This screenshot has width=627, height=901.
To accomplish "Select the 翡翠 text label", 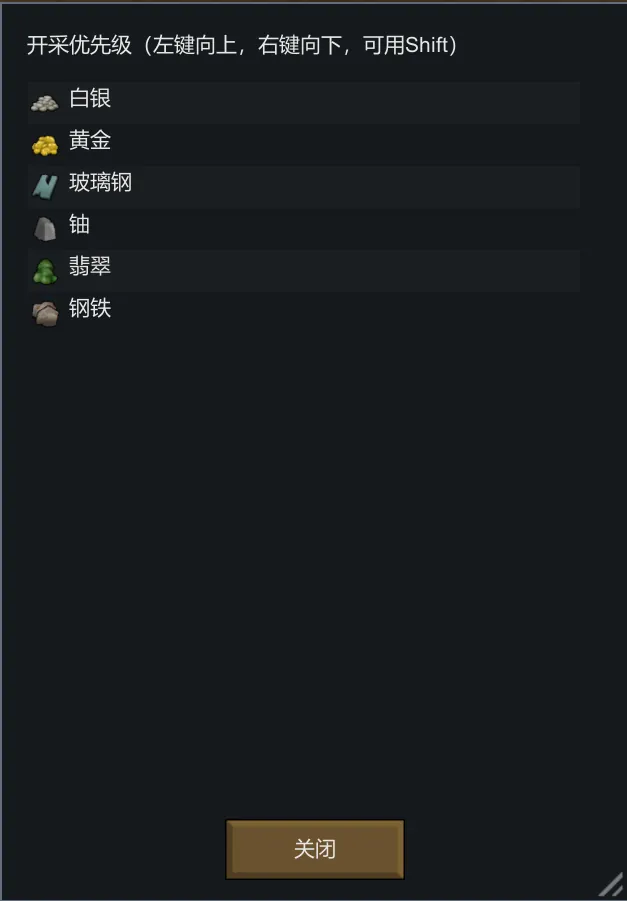I will coord(90,267).
